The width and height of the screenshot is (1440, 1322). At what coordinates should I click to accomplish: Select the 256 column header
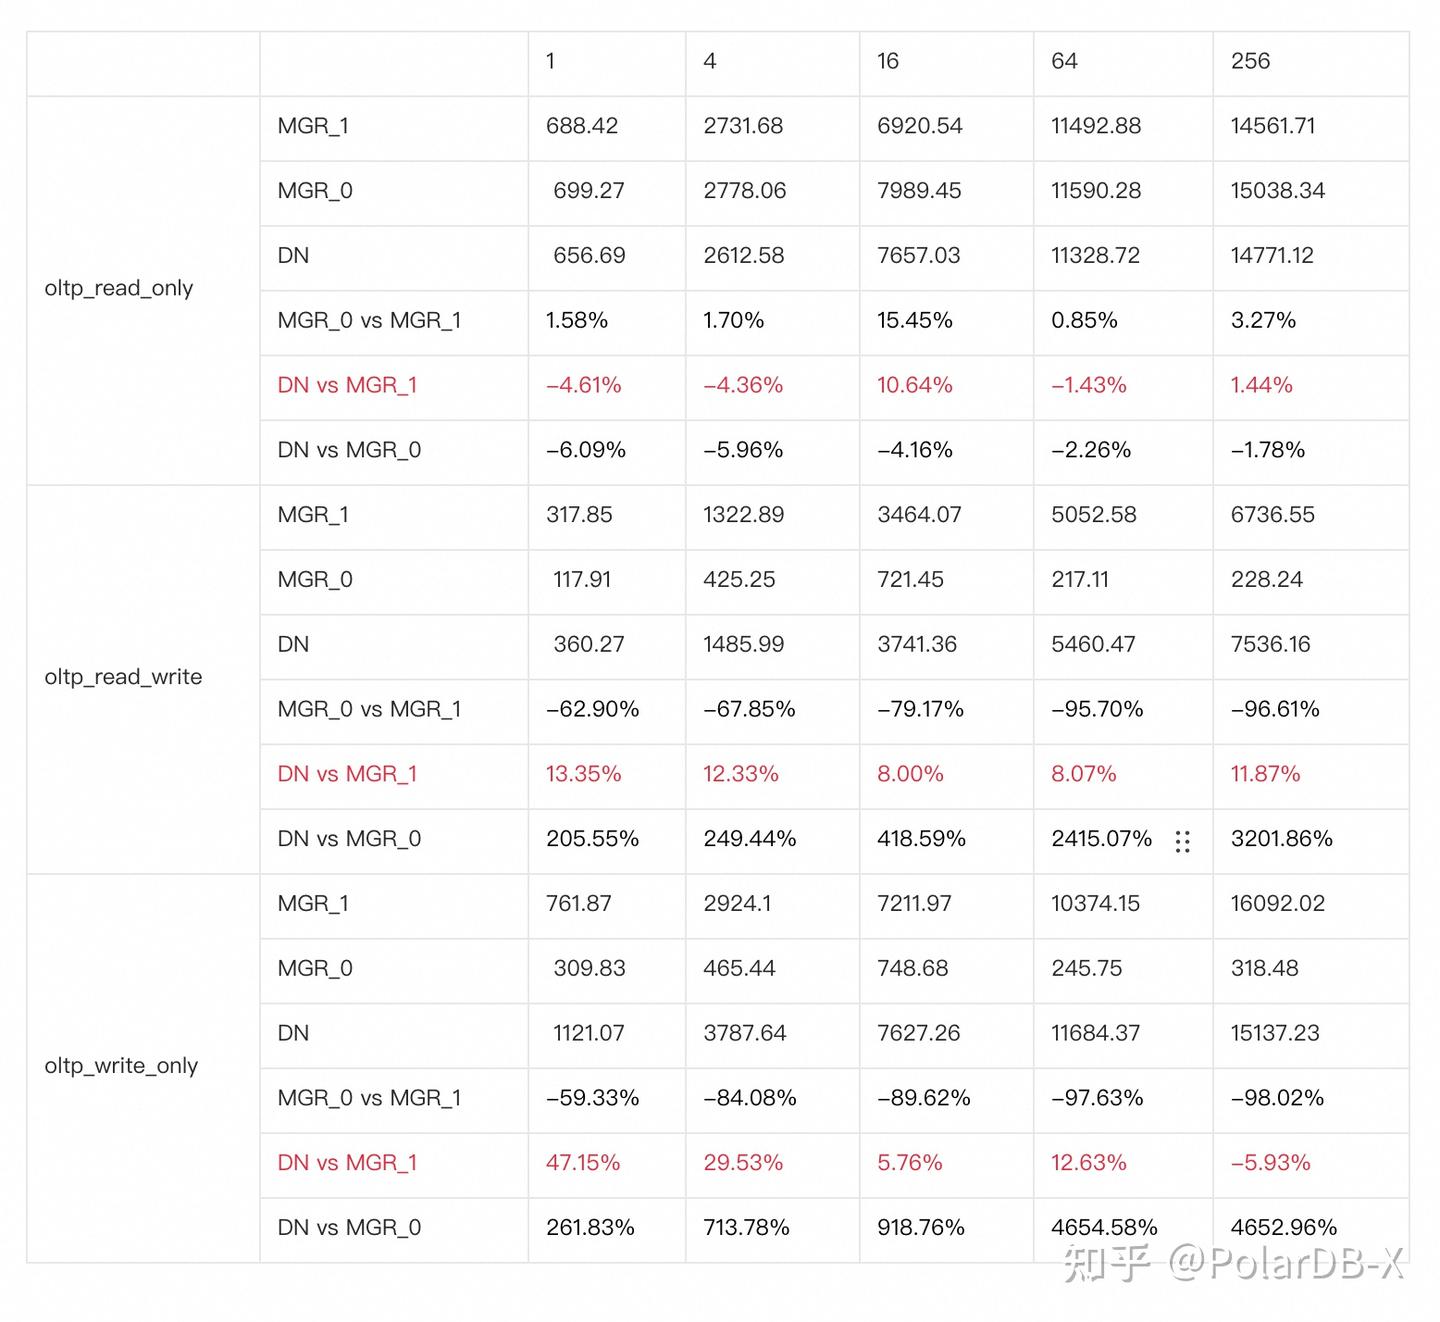tap(1250, 62)
